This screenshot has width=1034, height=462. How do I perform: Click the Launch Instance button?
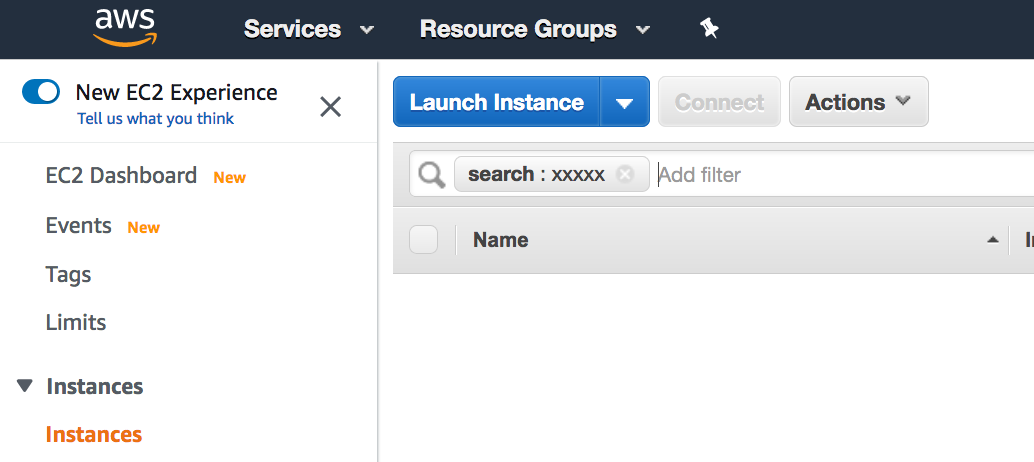pos(497,102)
